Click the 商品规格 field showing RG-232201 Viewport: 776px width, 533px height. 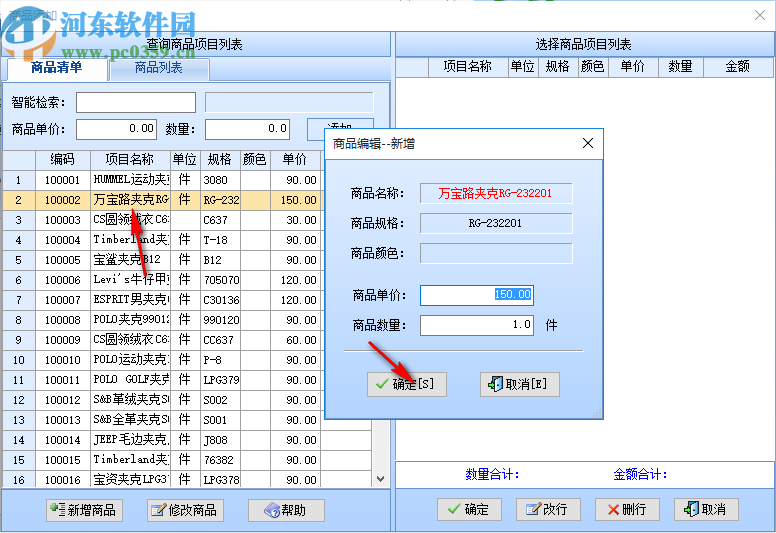click(496, 223)
